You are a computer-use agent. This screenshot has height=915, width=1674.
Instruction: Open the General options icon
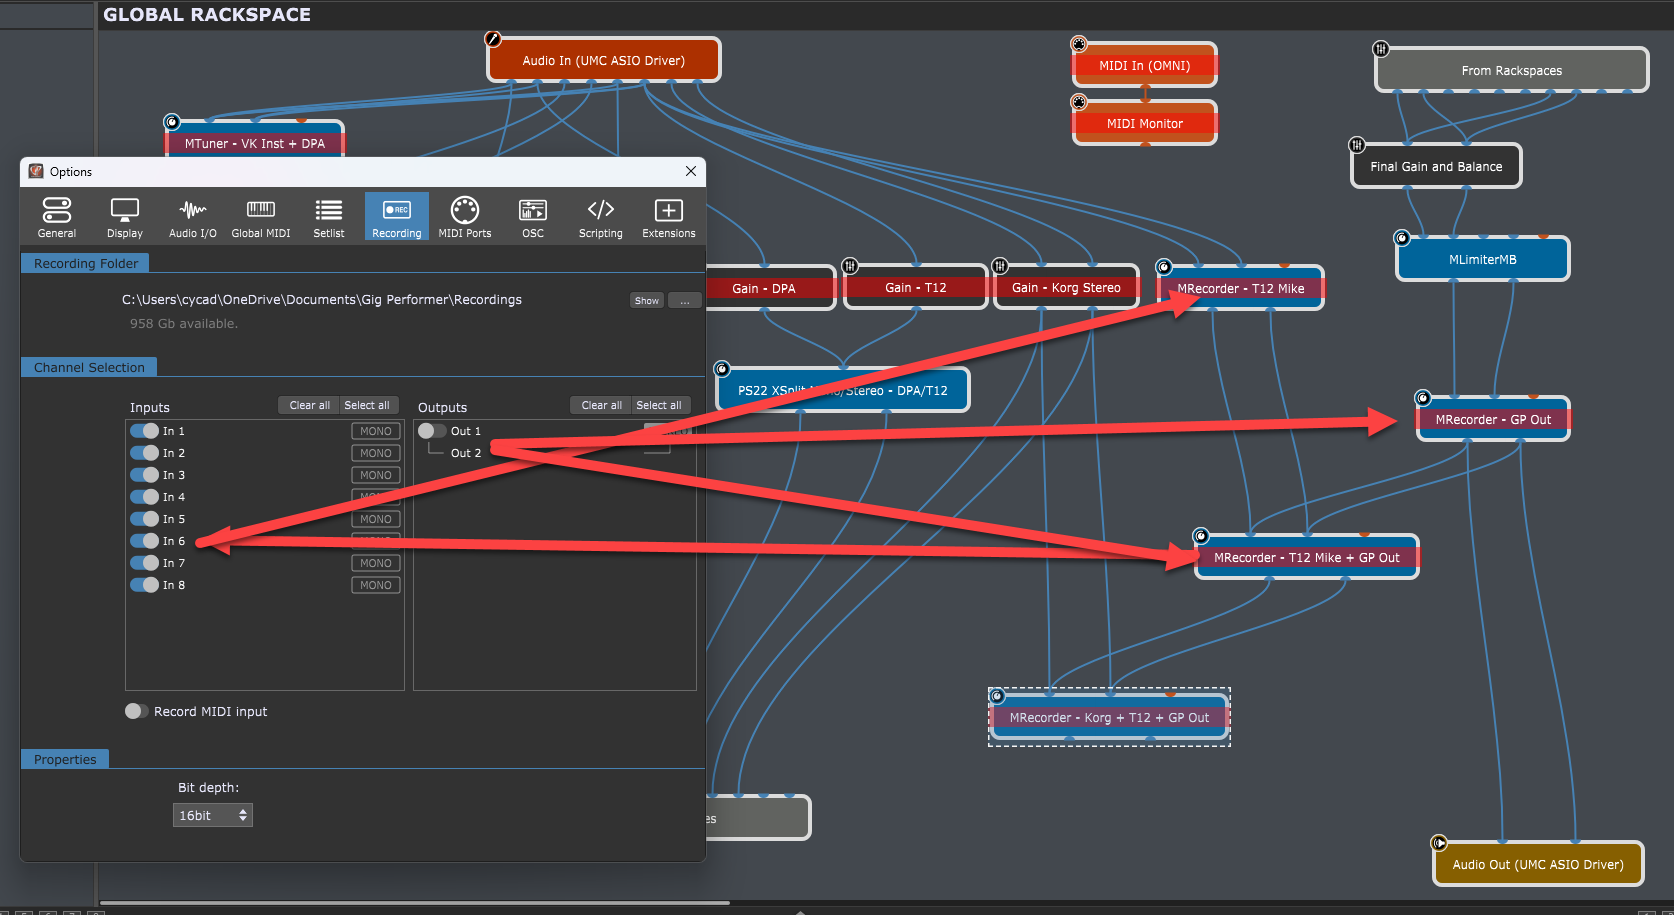click(57, 216)
